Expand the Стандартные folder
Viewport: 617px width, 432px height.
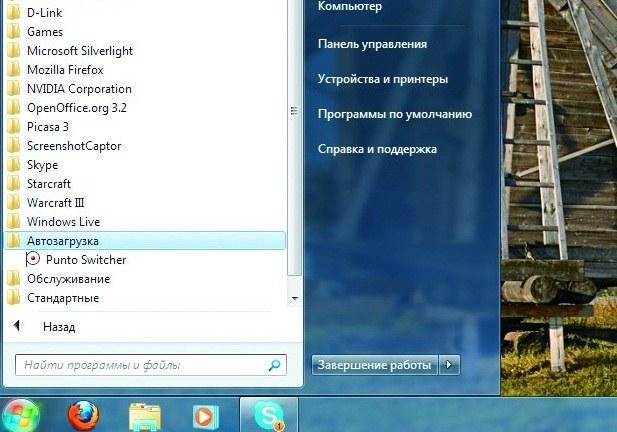62,298
